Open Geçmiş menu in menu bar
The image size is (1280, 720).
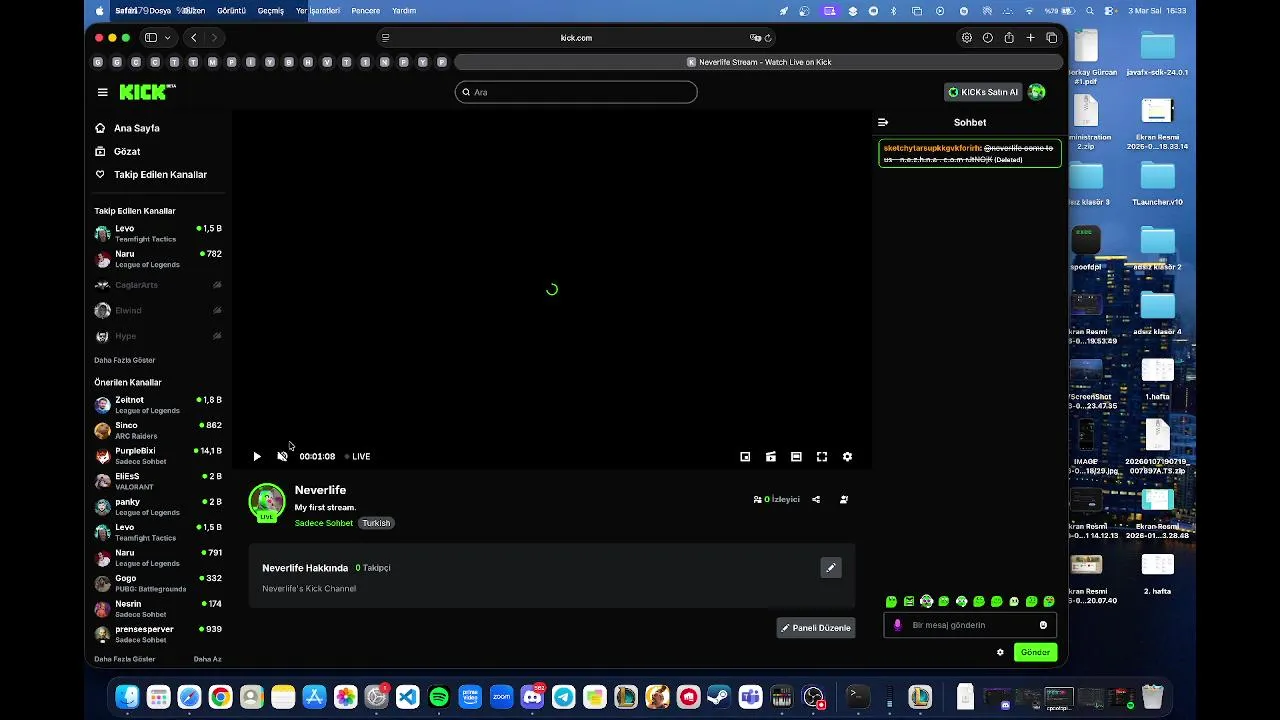[x=271, y=11]
